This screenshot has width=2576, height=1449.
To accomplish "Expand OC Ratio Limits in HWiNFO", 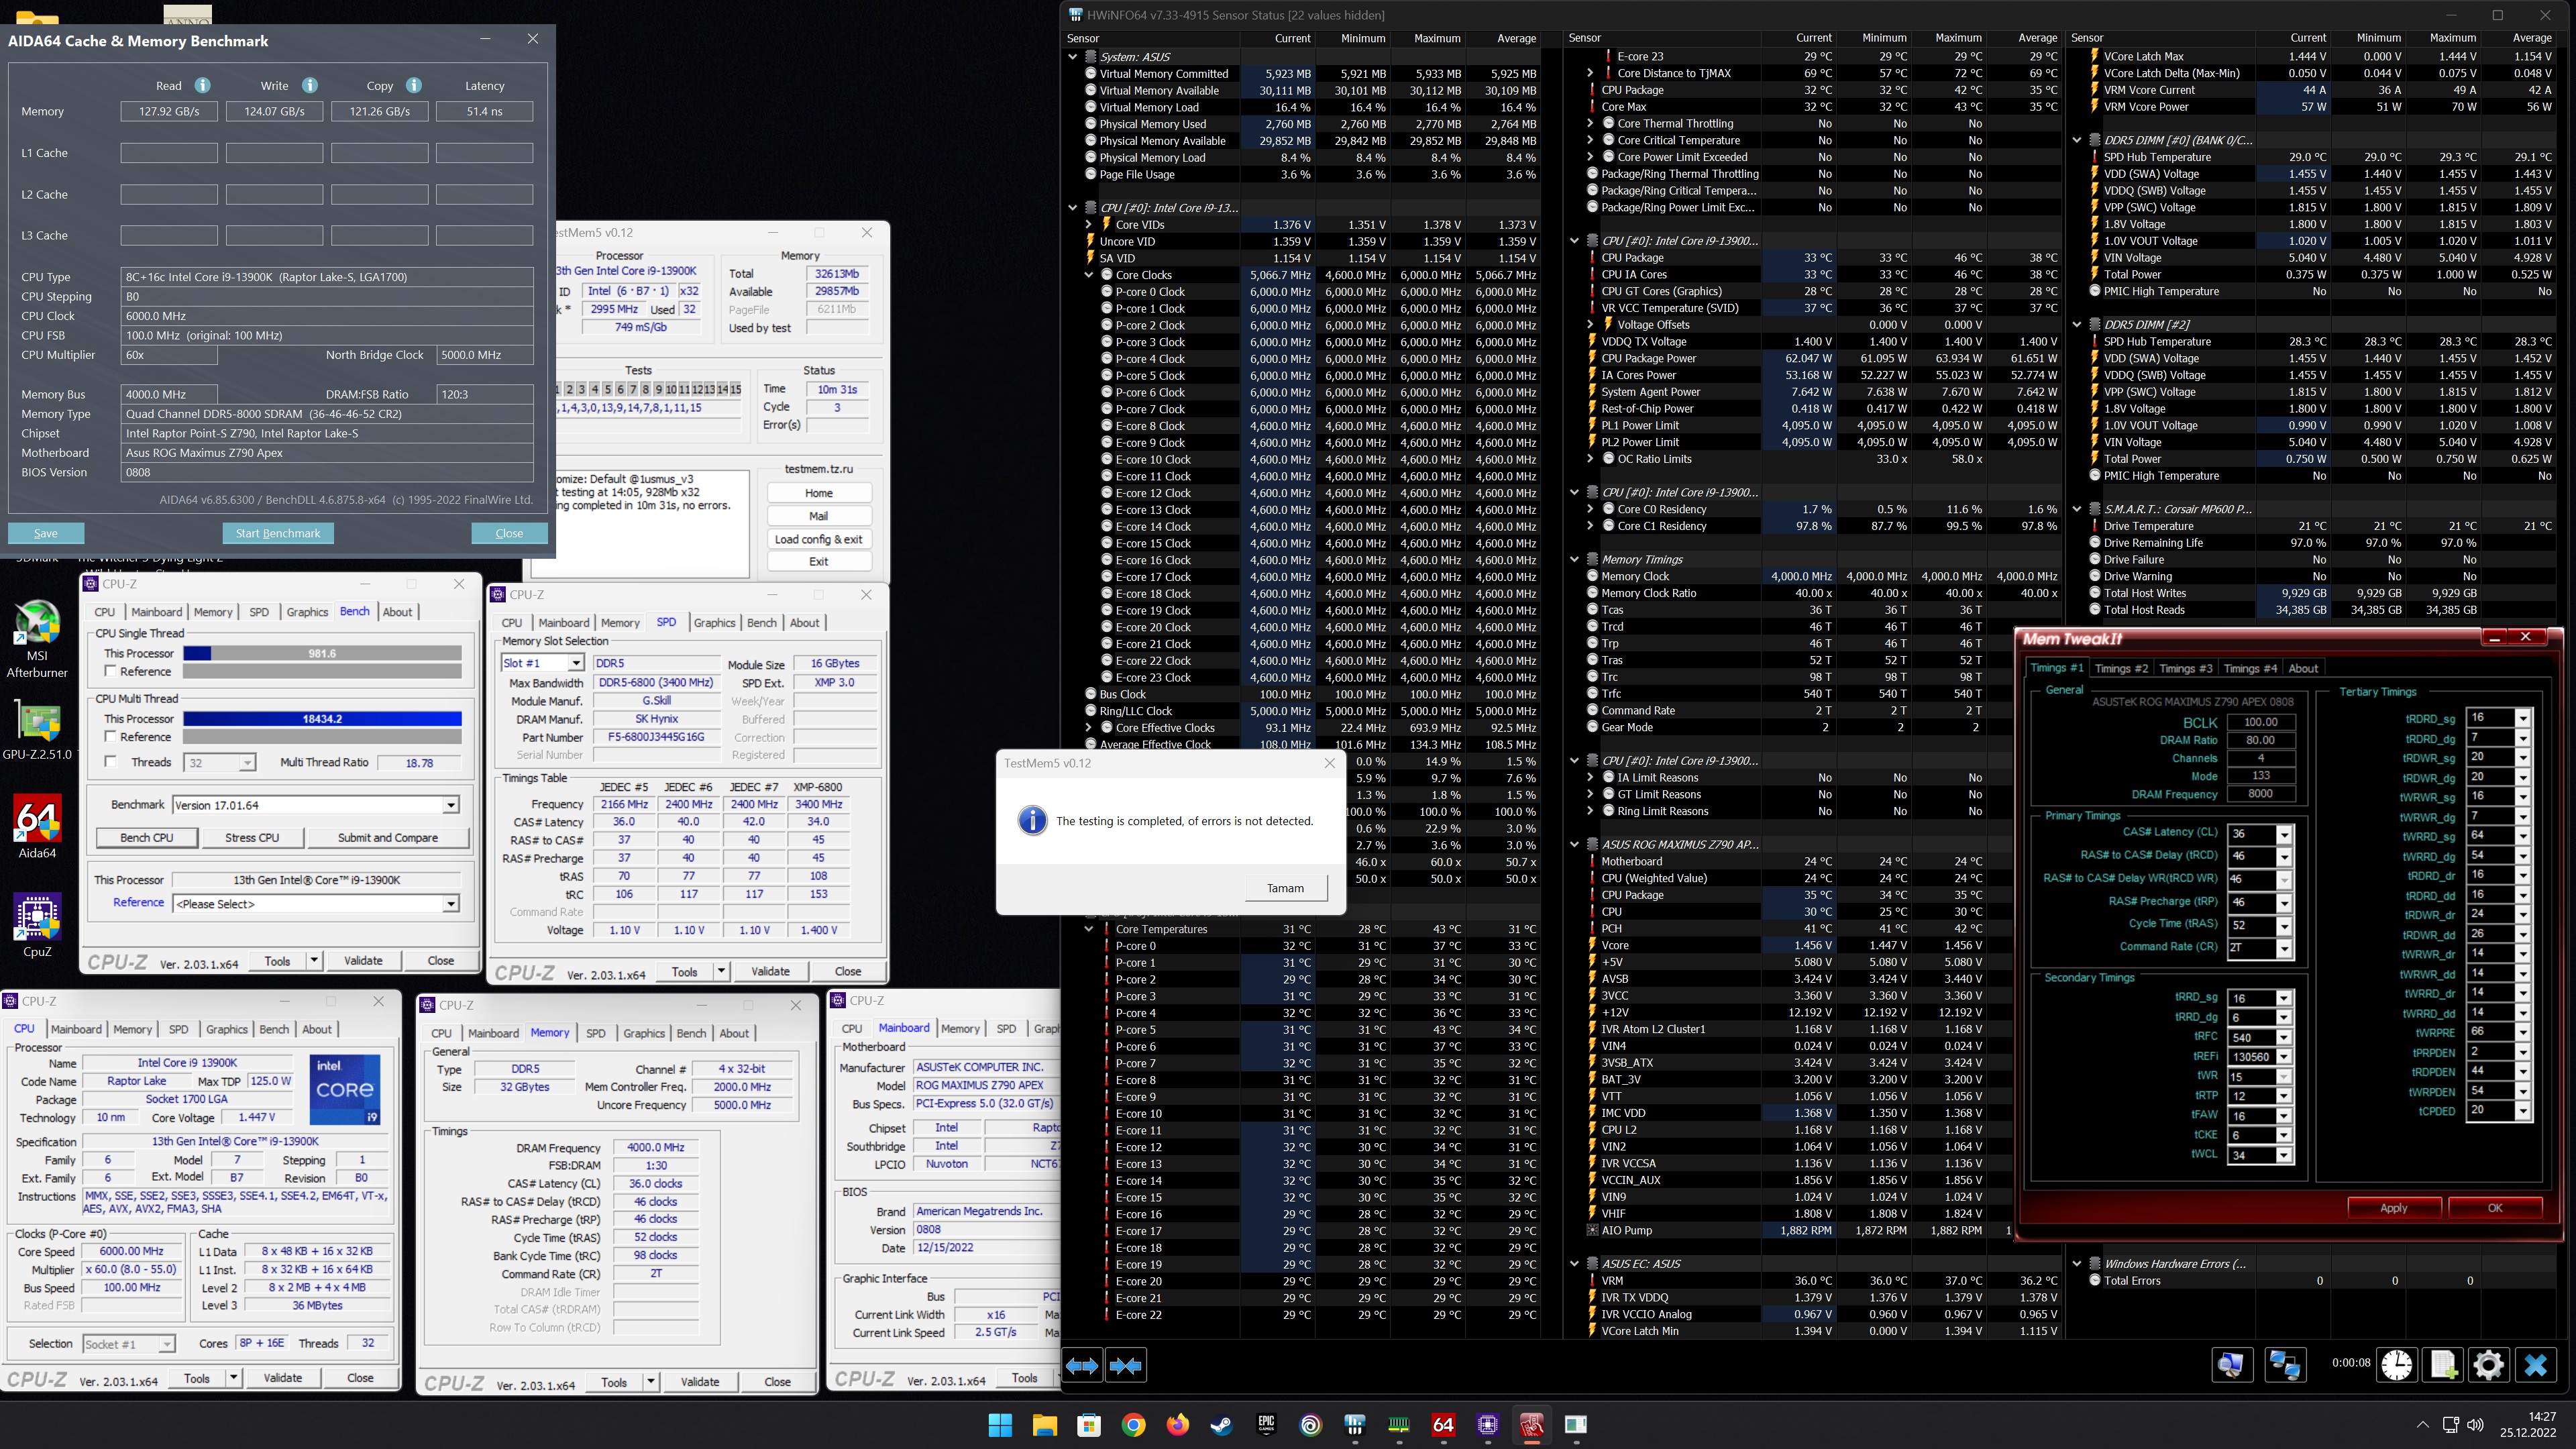I will click(1590, 459).
